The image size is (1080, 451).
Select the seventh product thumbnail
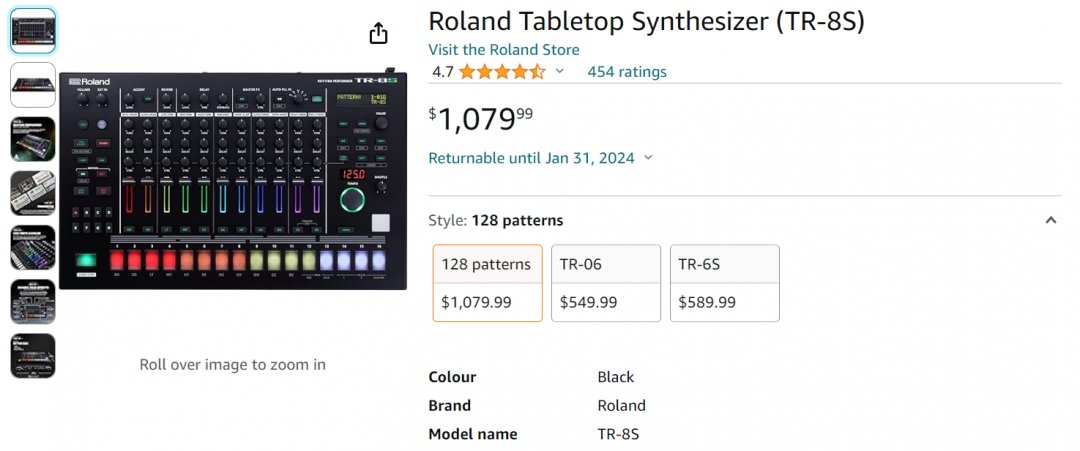coord(33,356)
